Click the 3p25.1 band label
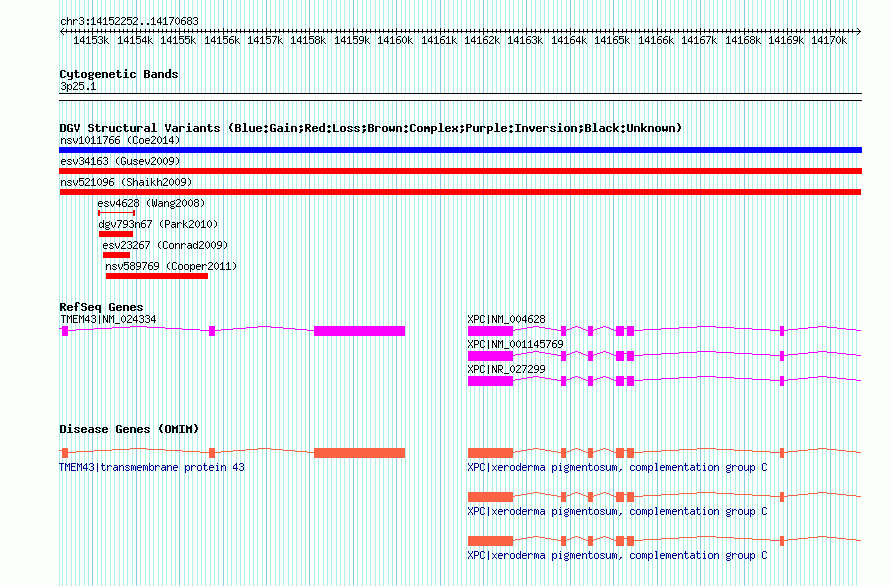The image size is (890, 586). pyautogui.click(x=78, y=86)
